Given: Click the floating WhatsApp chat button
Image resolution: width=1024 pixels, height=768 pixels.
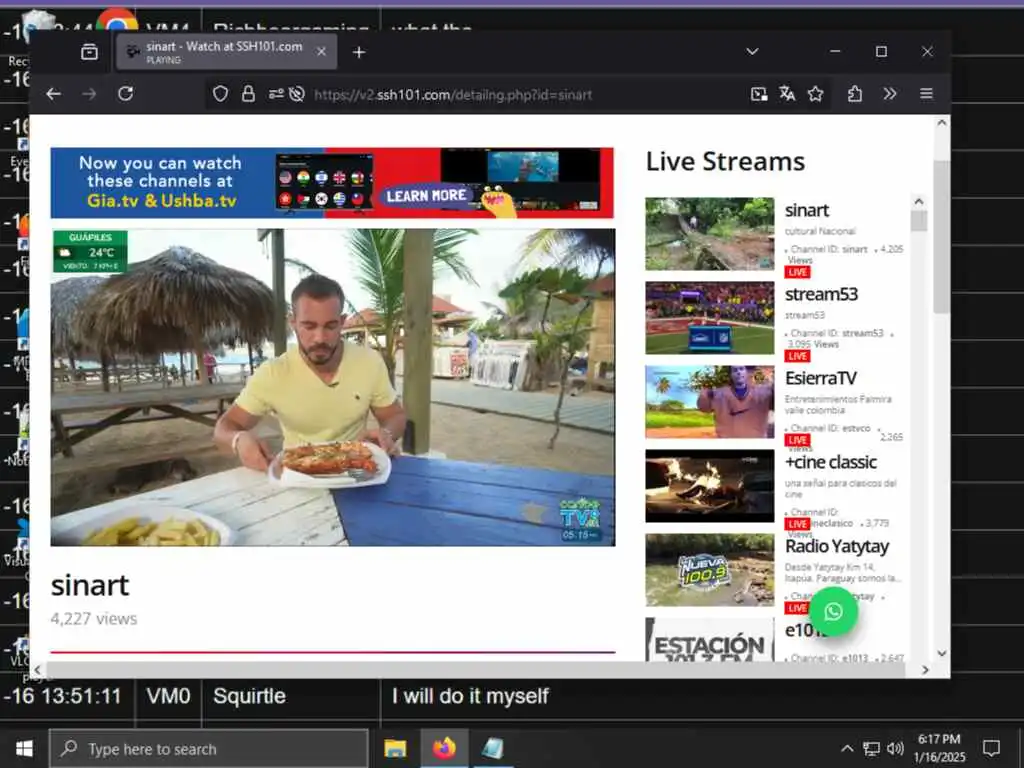Looking at the screenshot, I should pos(833,611).
